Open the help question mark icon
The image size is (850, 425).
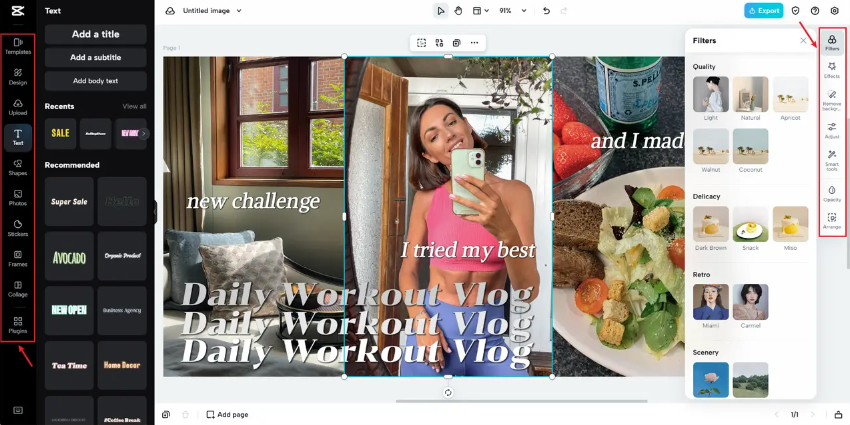click(x=815, y=11)
